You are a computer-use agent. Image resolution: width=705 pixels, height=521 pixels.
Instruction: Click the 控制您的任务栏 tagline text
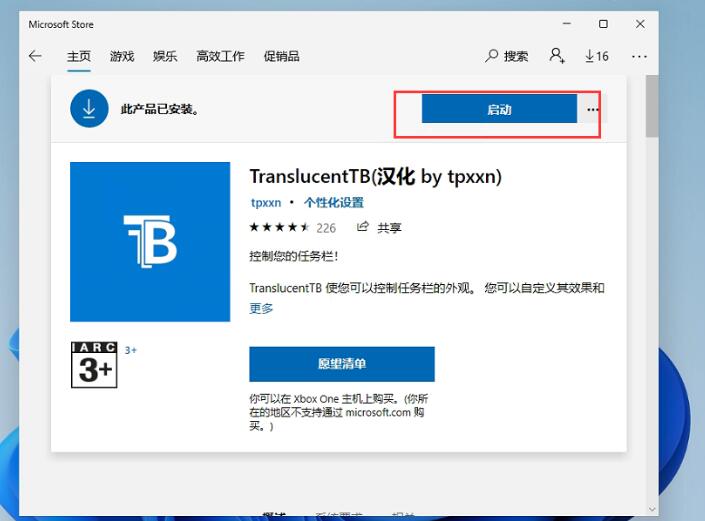tap(294, 256)
